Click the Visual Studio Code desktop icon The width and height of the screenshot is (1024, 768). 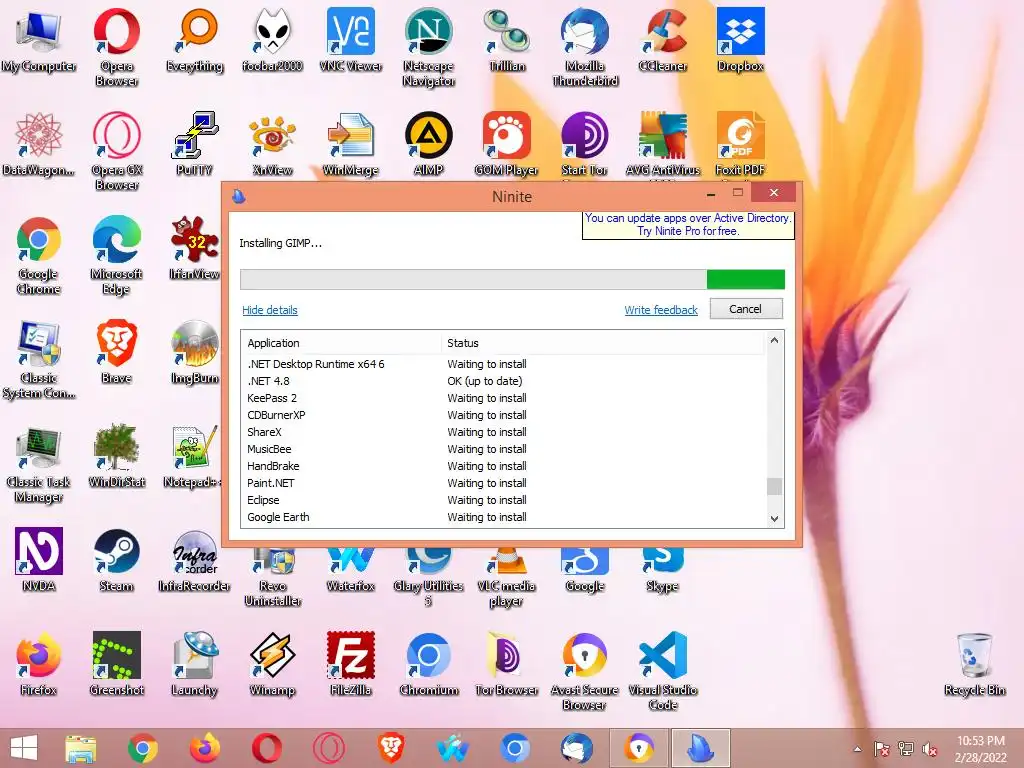[663, 671]
